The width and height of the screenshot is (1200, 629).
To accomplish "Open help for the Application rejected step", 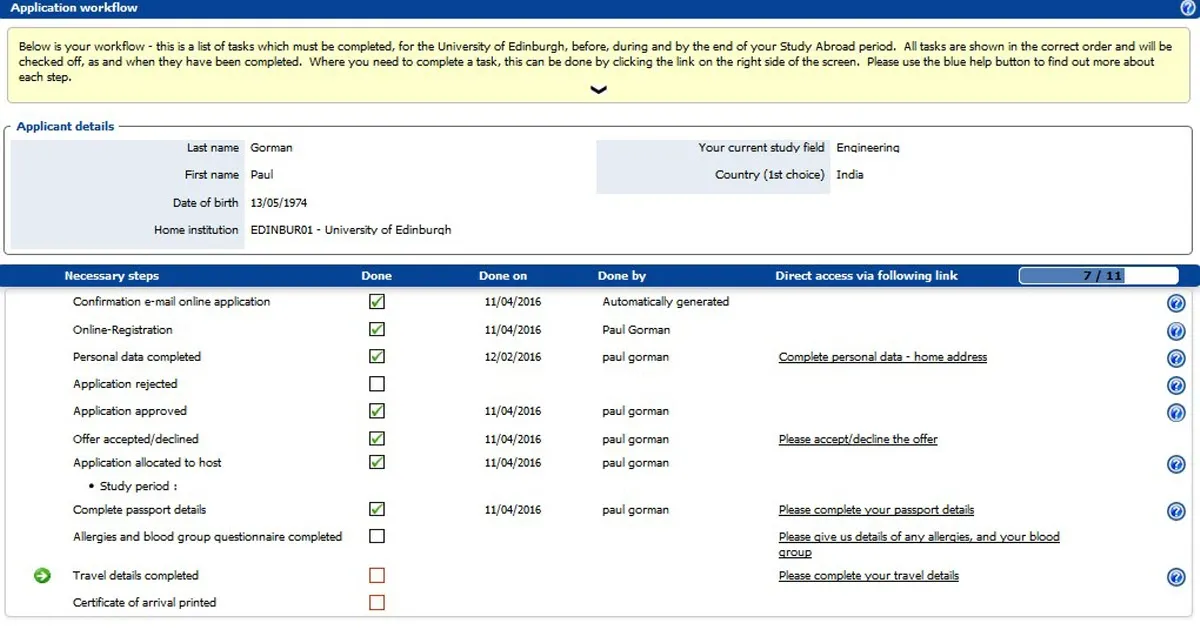I will 1176,384.
